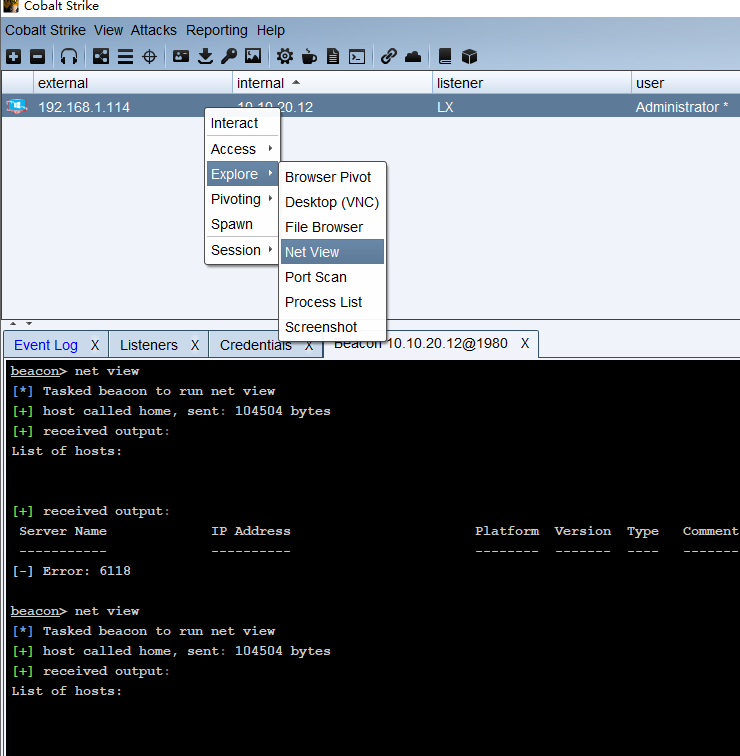Click the cloud icon to manage web server
740x756 pixels.
(x=413, y=57)
